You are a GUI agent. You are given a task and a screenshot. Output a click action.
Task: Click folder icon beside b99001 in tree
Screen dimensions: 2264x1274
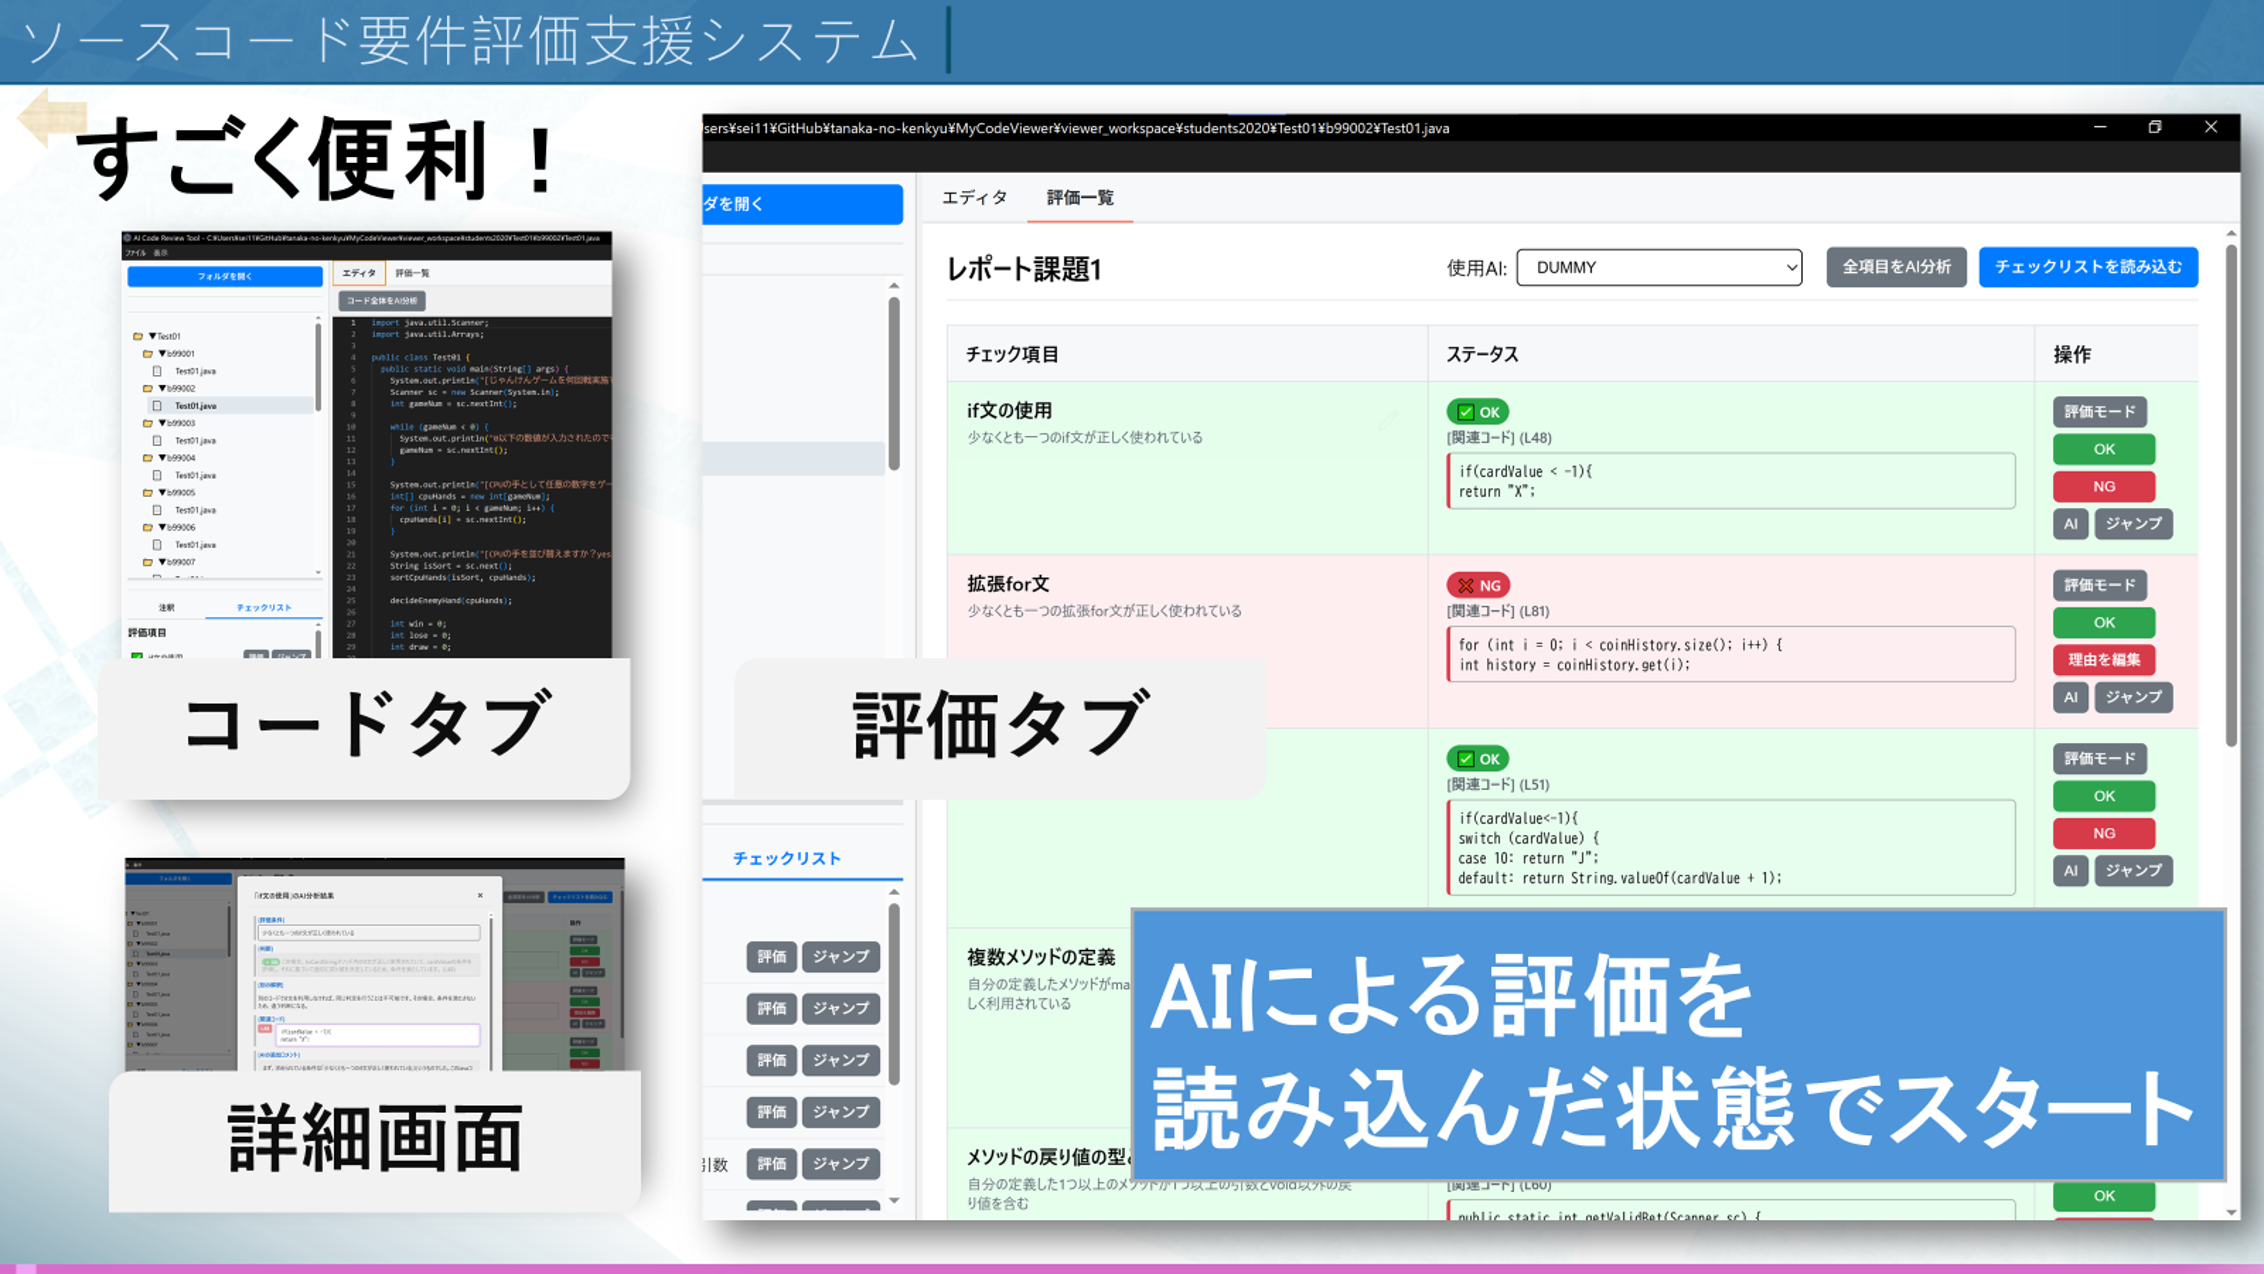(147, 353)
